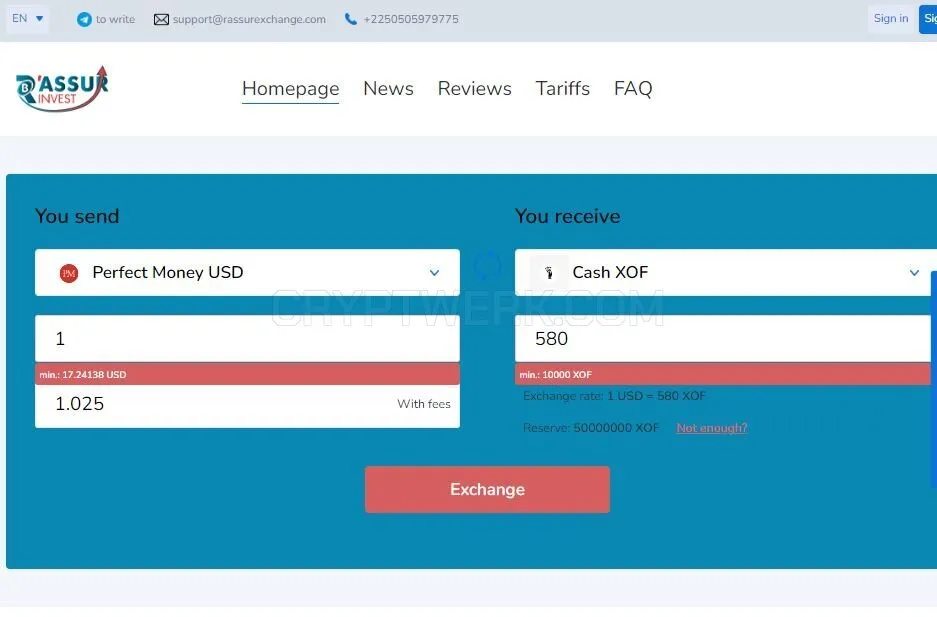Viewport: 937px width, 617px height.
Task: Click the 'With fees' label
Action: point(424,404)
